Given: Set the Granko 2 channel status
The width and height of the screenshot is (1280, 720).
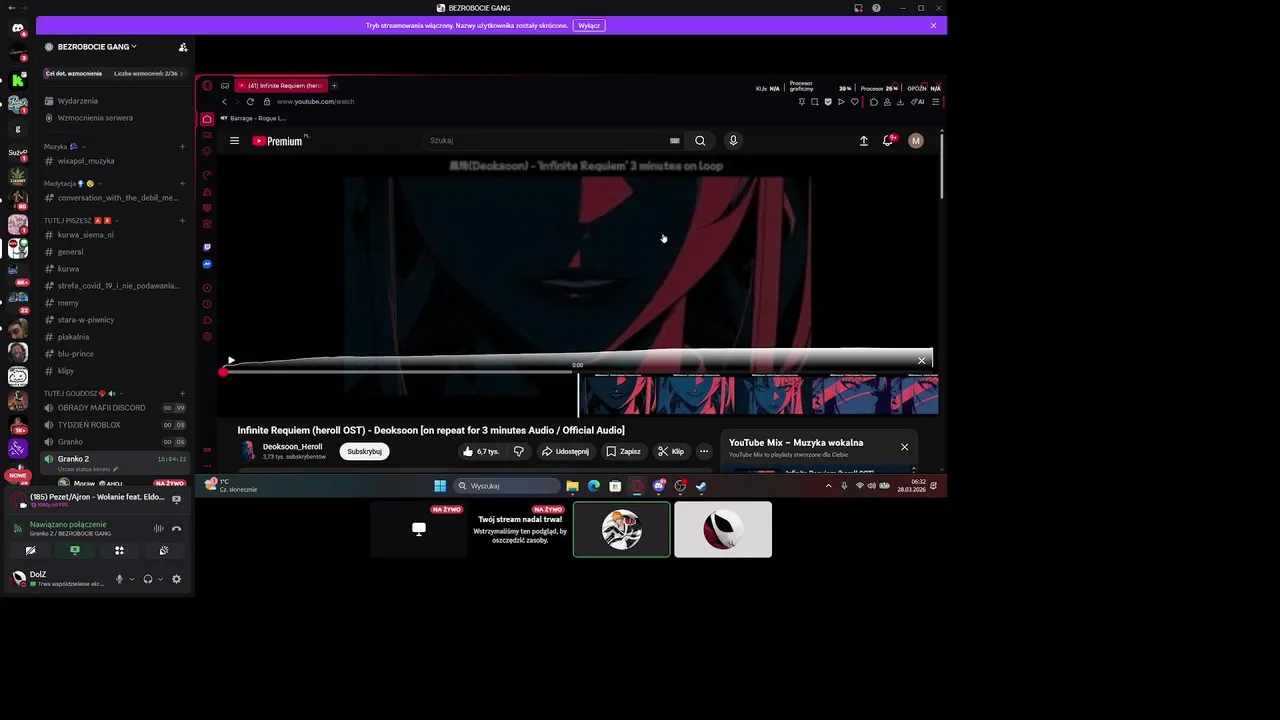Looking at the screenshot, I should coord(88,469).
